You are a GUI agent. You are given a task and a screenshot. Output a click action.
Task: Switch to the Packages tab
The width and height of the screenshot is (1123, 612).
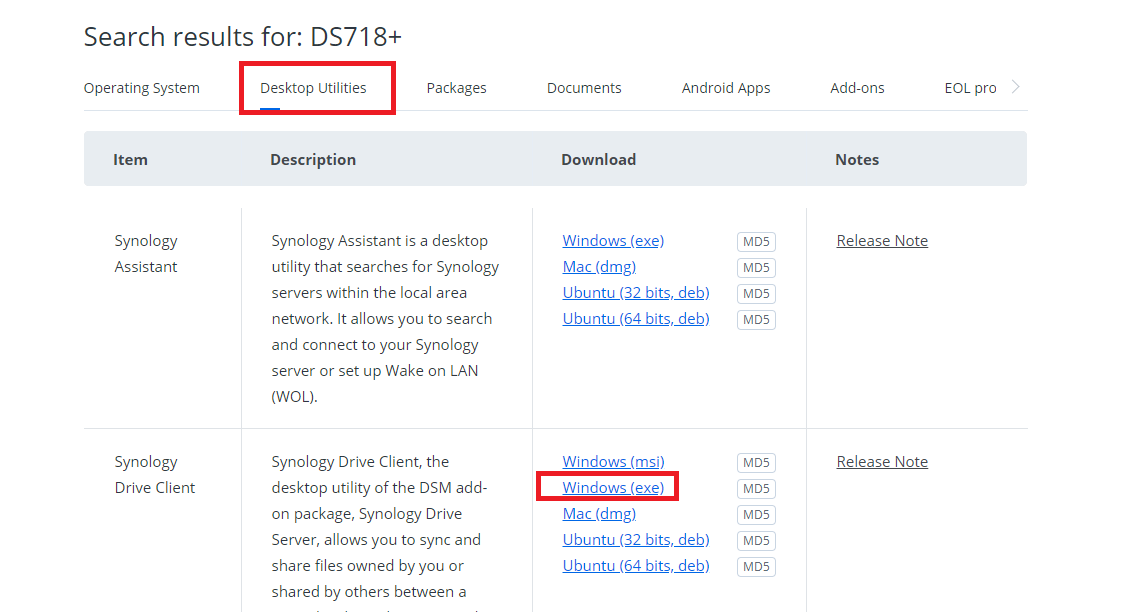[456, 88]
